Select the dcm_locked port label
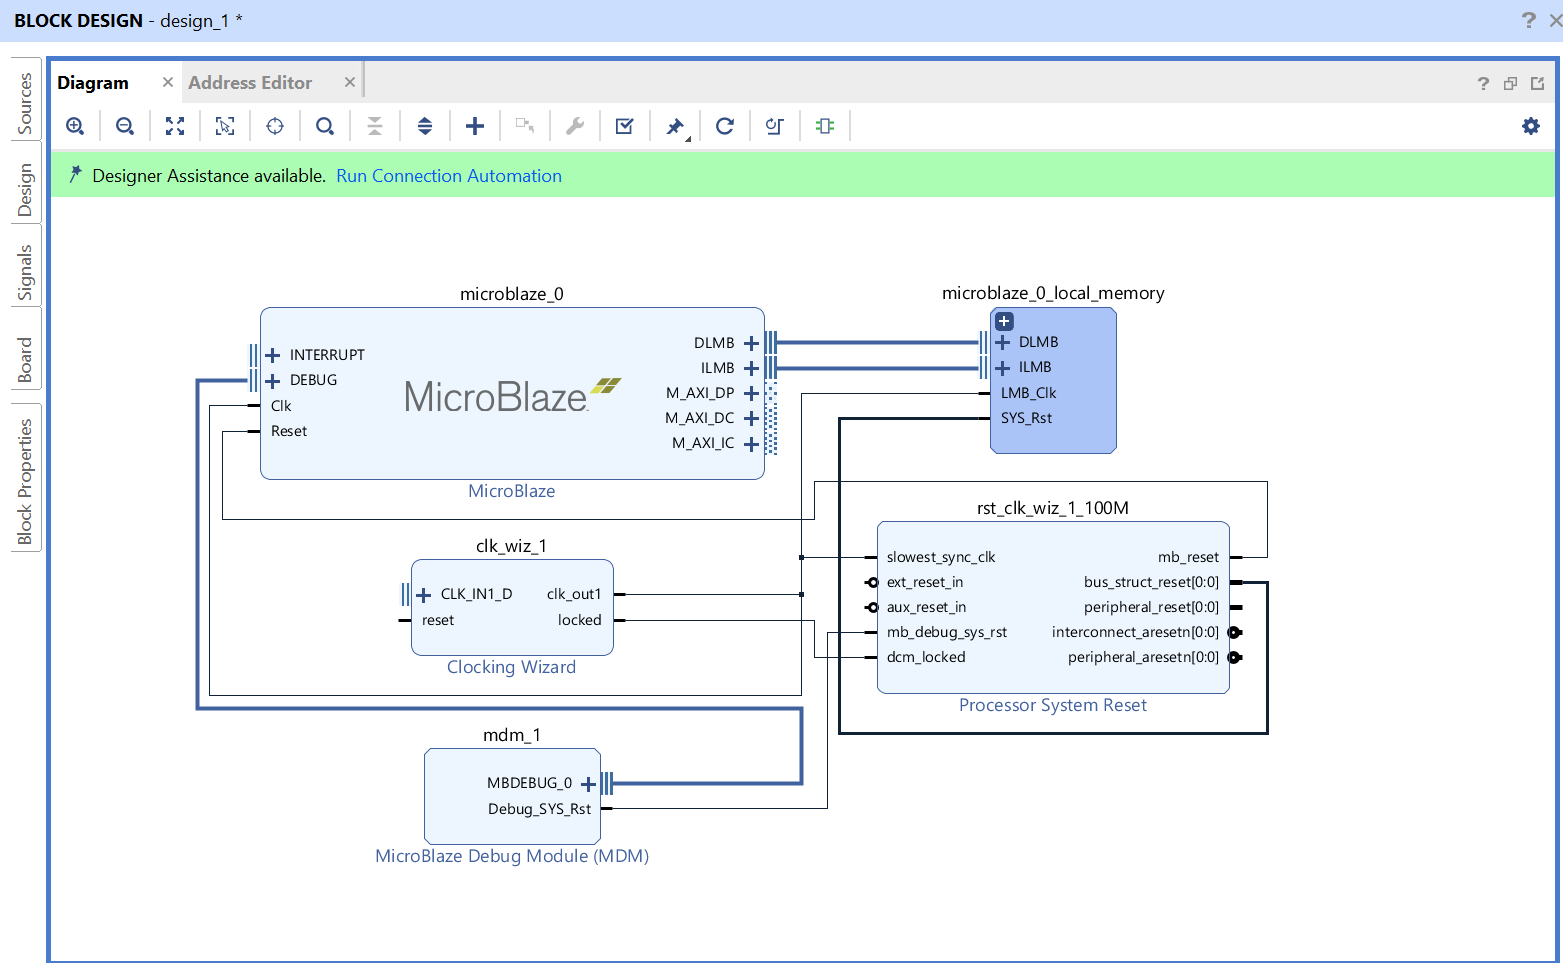 (926, 657)
